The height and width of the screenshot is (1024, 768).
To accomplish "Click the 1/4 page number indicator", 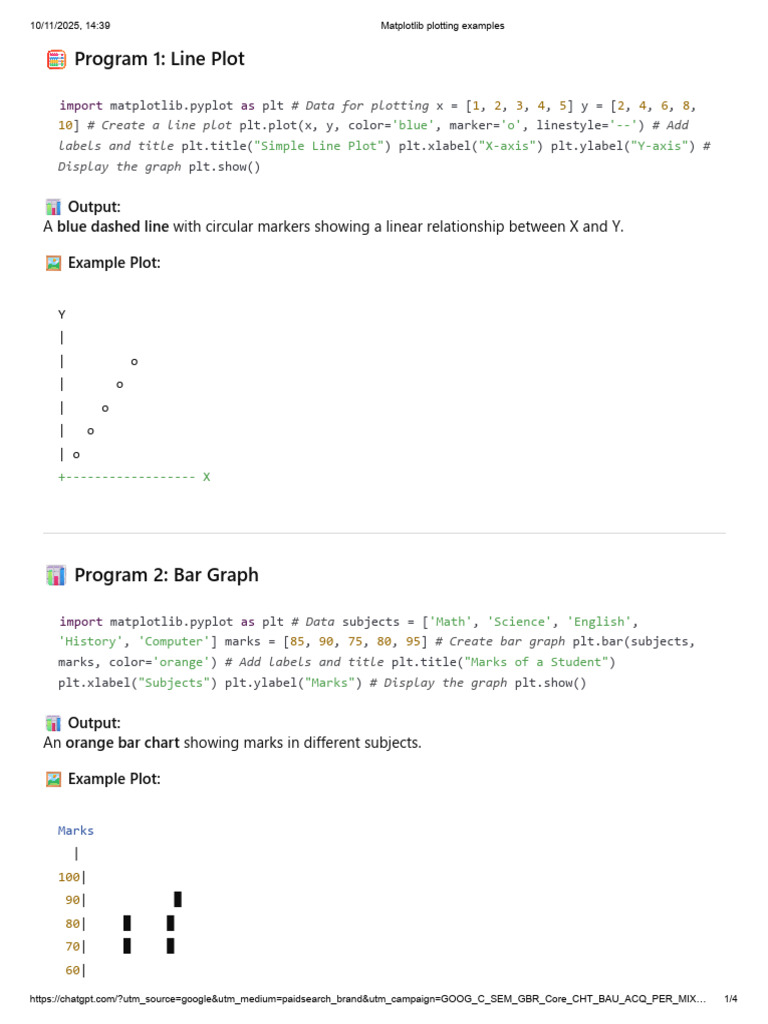I will point(730,999).
